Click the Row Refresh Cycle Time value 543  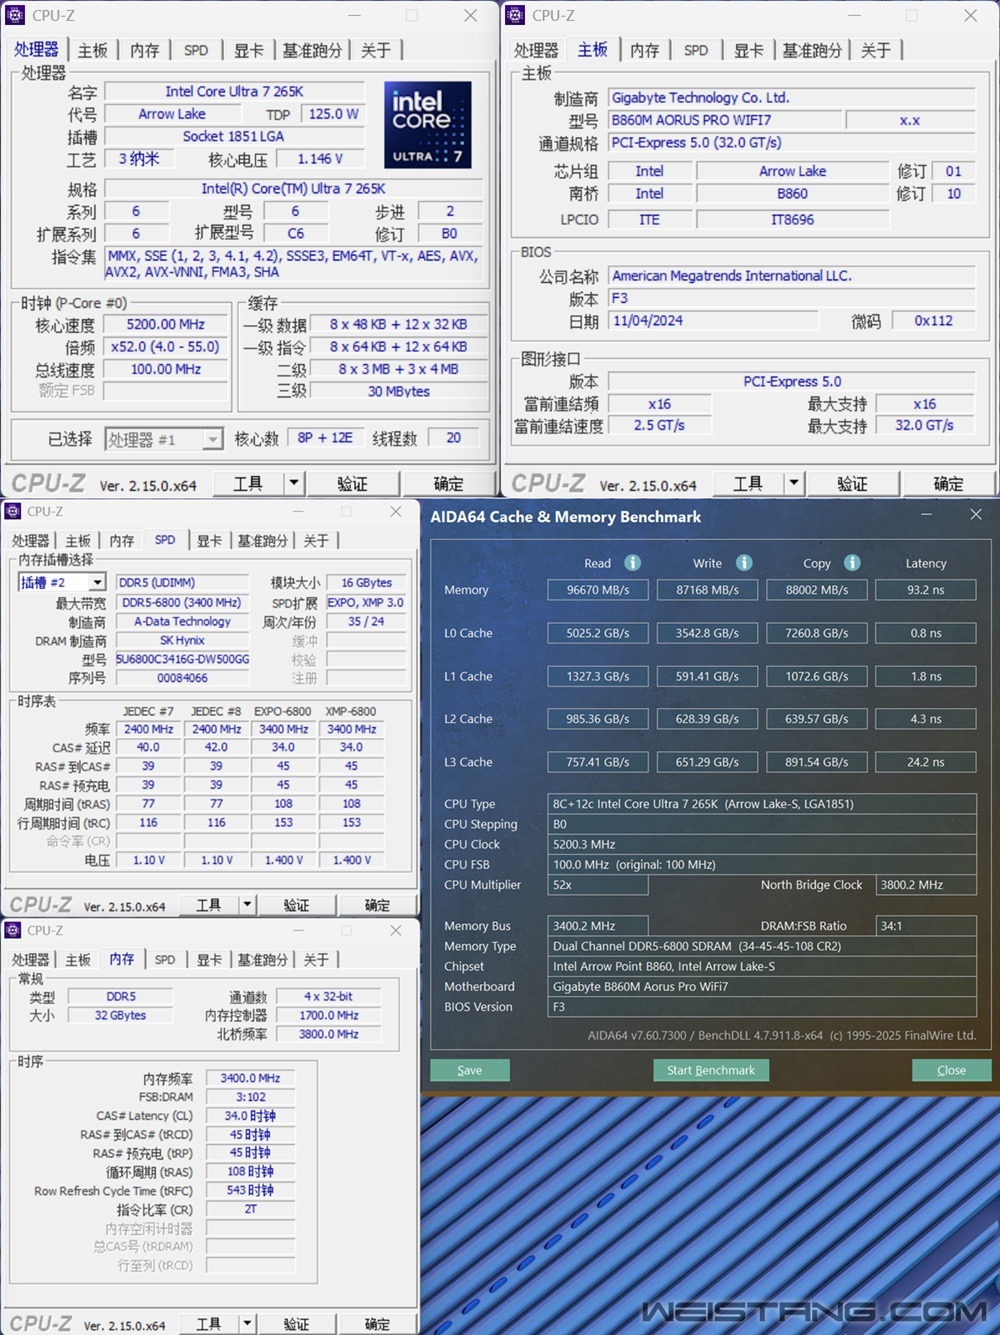[250, 1190]
